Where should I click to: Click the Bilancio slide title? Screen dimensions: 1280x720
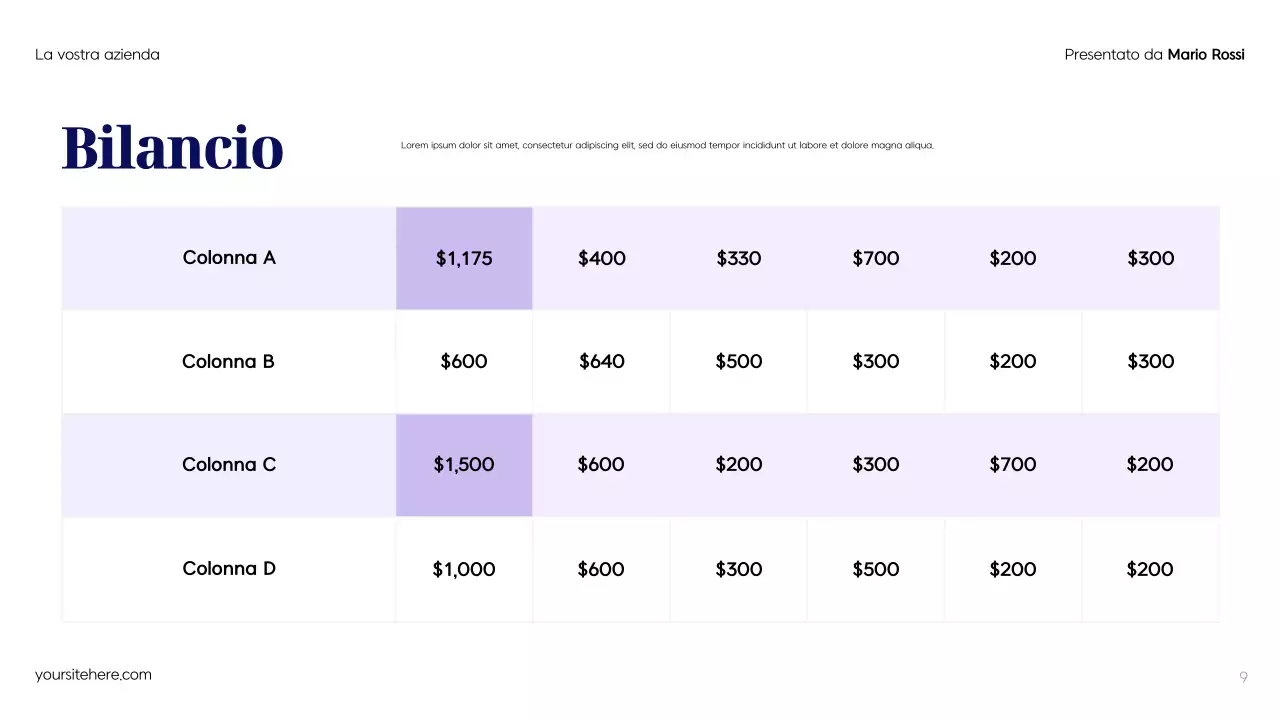pyautogui.click(x=172, y=147)
